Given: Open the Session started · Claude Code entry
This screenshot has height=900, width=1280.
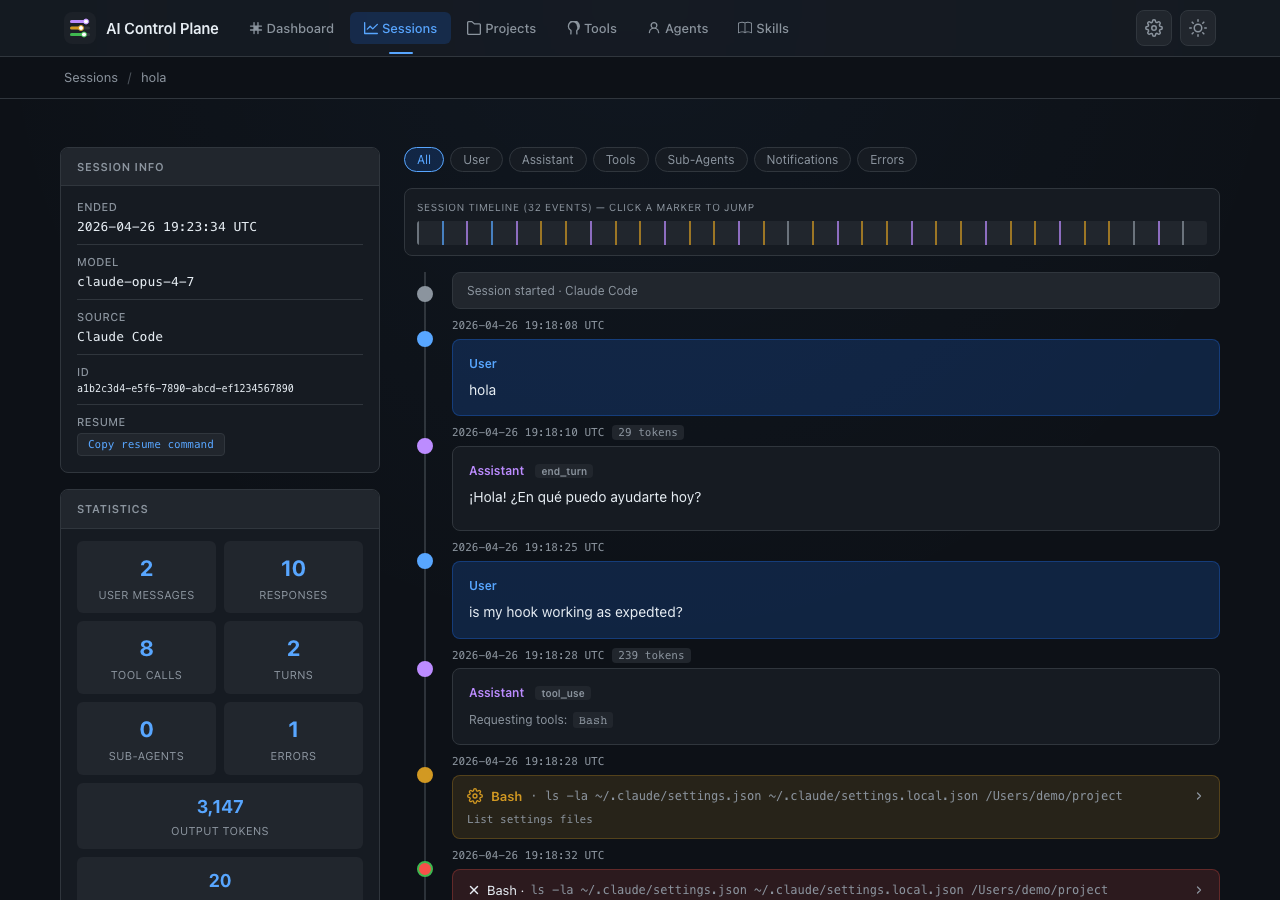Looking at the screenshot, I should [x=836, y=291].
